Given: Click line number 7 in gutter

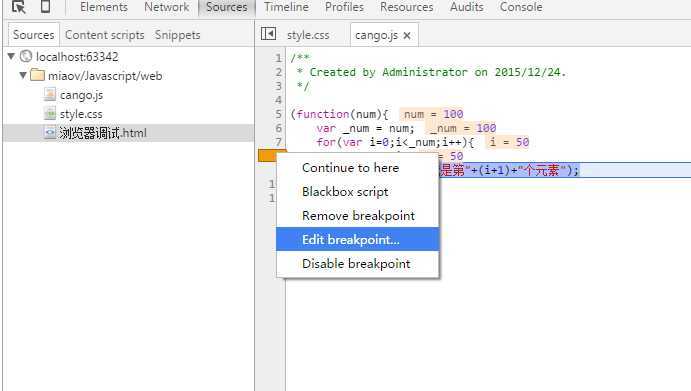Looking at the screenshot, I should point(279,142).
